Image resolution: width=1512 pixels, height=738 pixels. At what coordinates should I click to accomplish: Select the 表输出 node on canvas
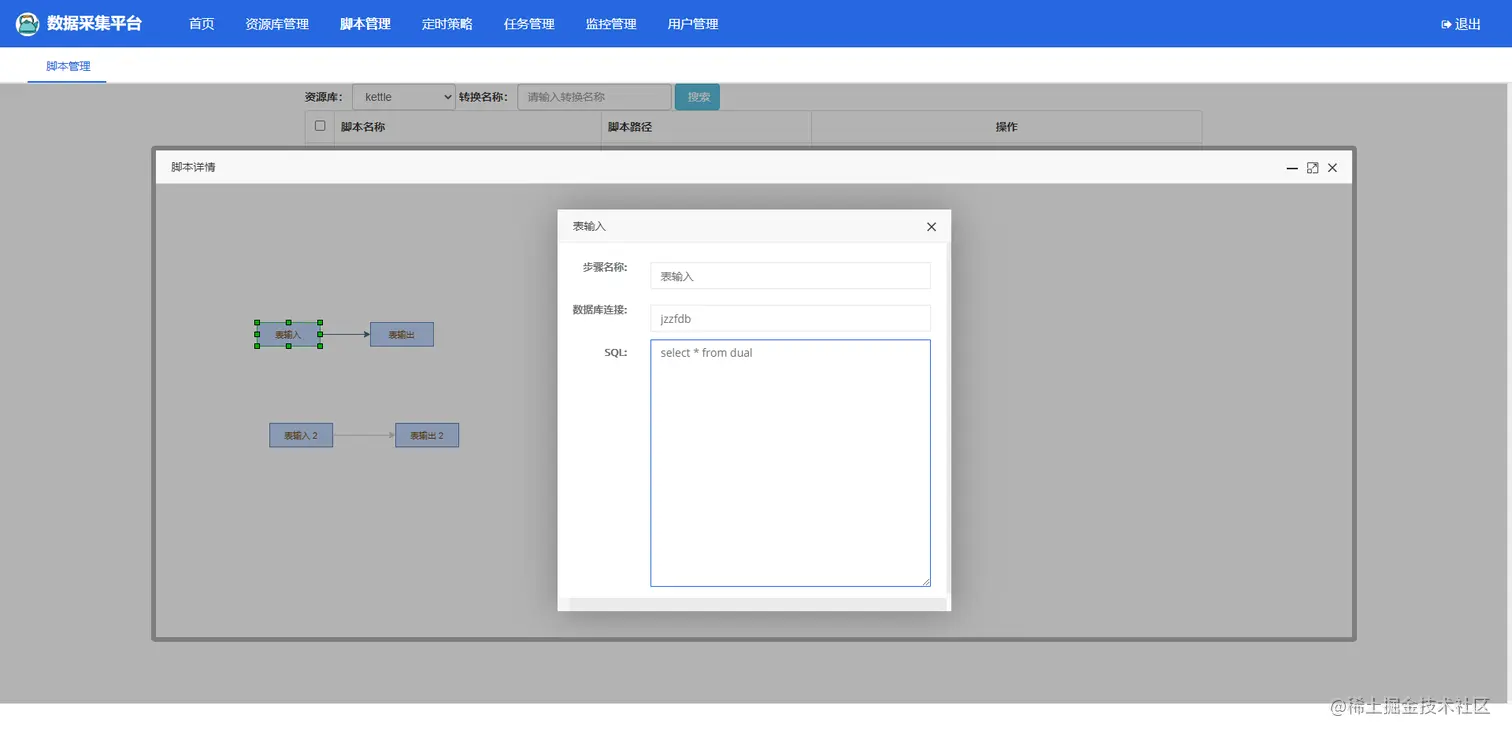pos(402,335)
